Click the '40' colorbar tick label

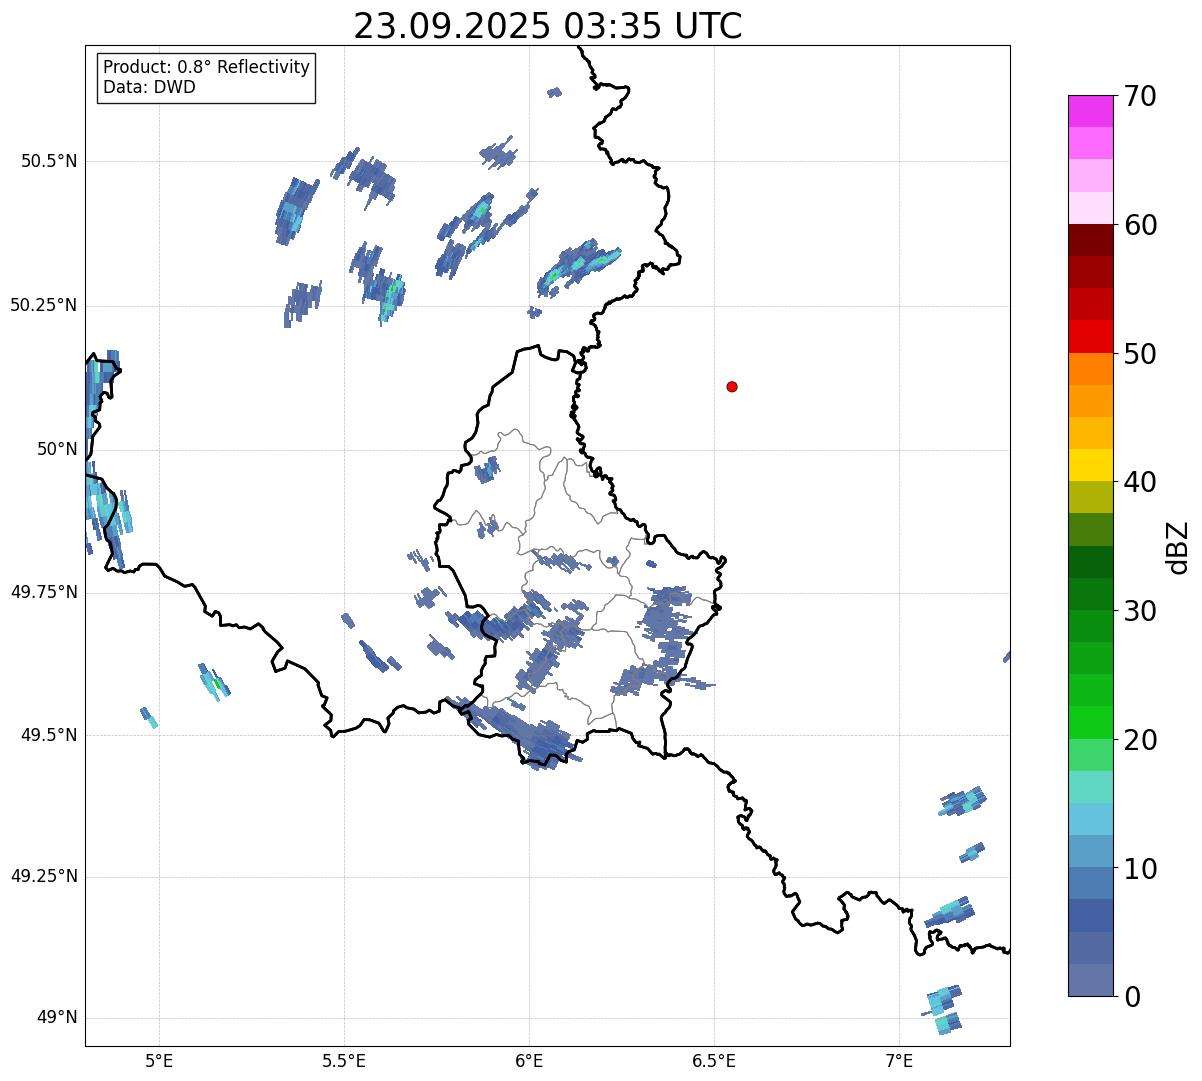pyautogui.click(x=1140, y=482)
